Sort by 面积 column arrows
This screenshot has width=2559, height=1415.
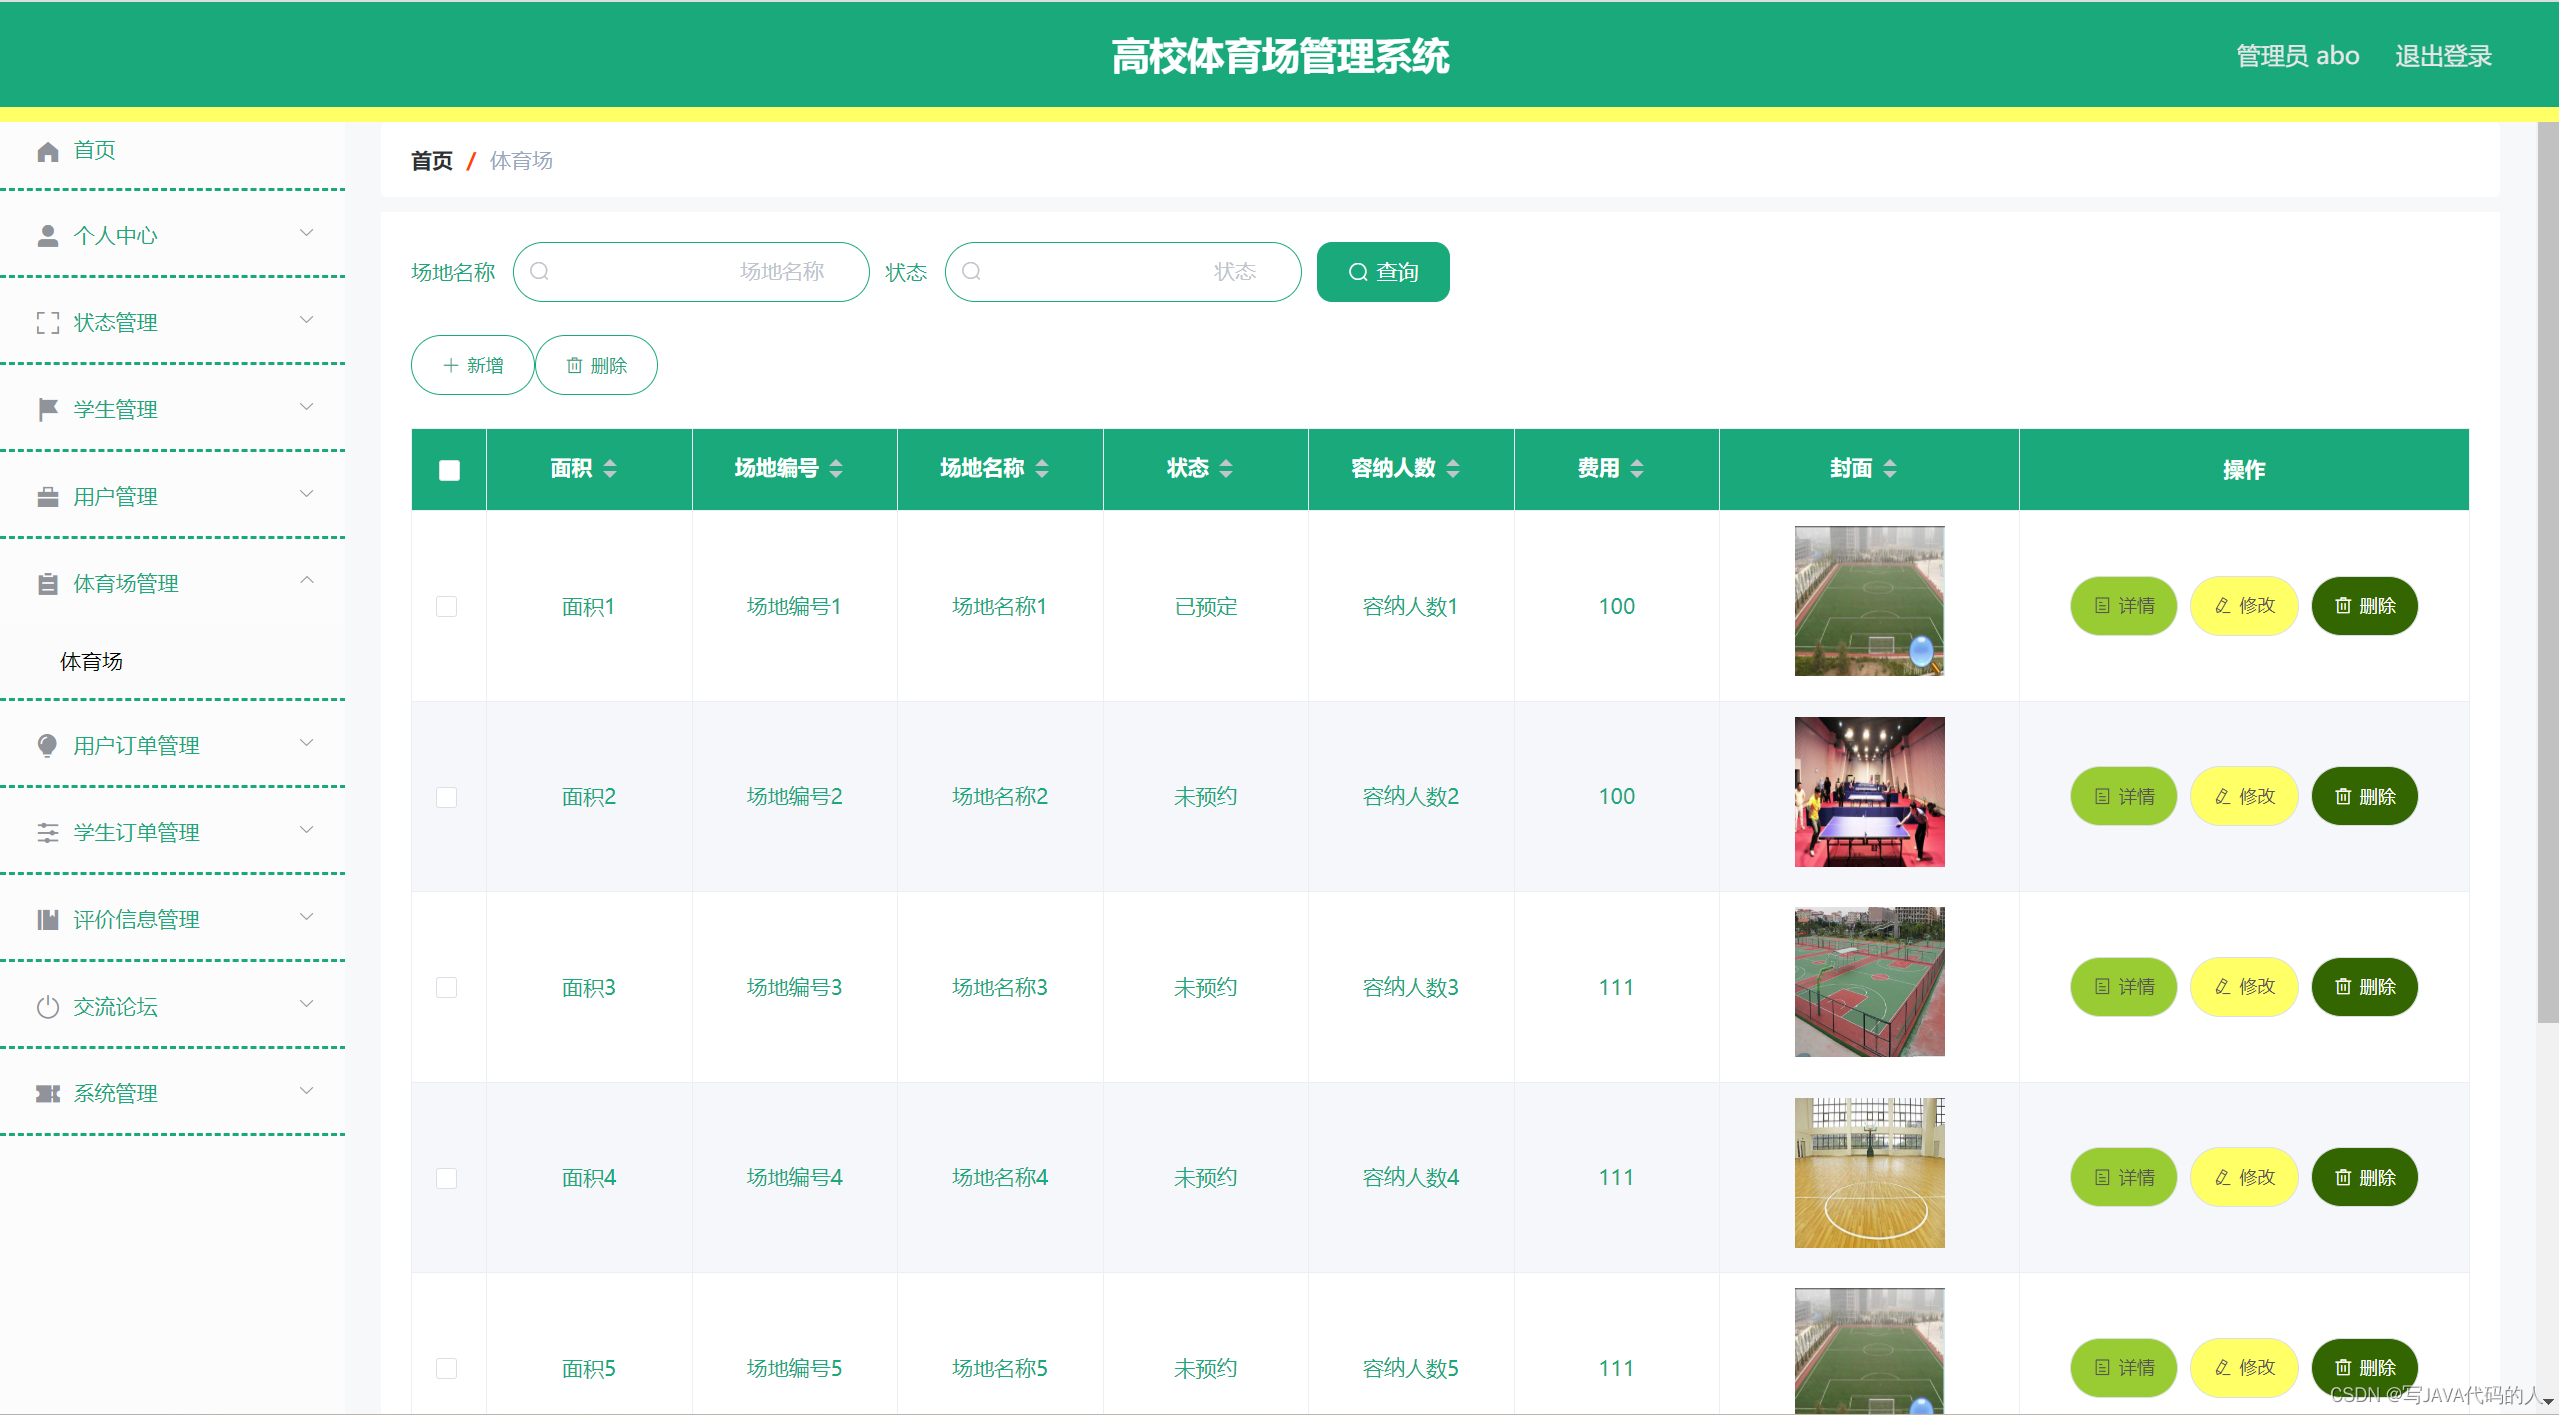point(610,469)
